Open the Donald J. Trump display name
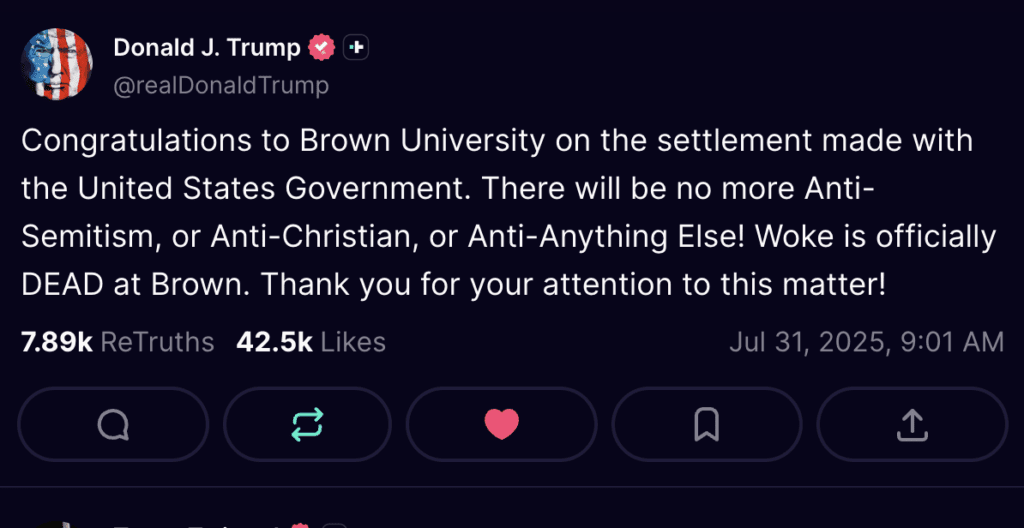 tap(207, 48)
